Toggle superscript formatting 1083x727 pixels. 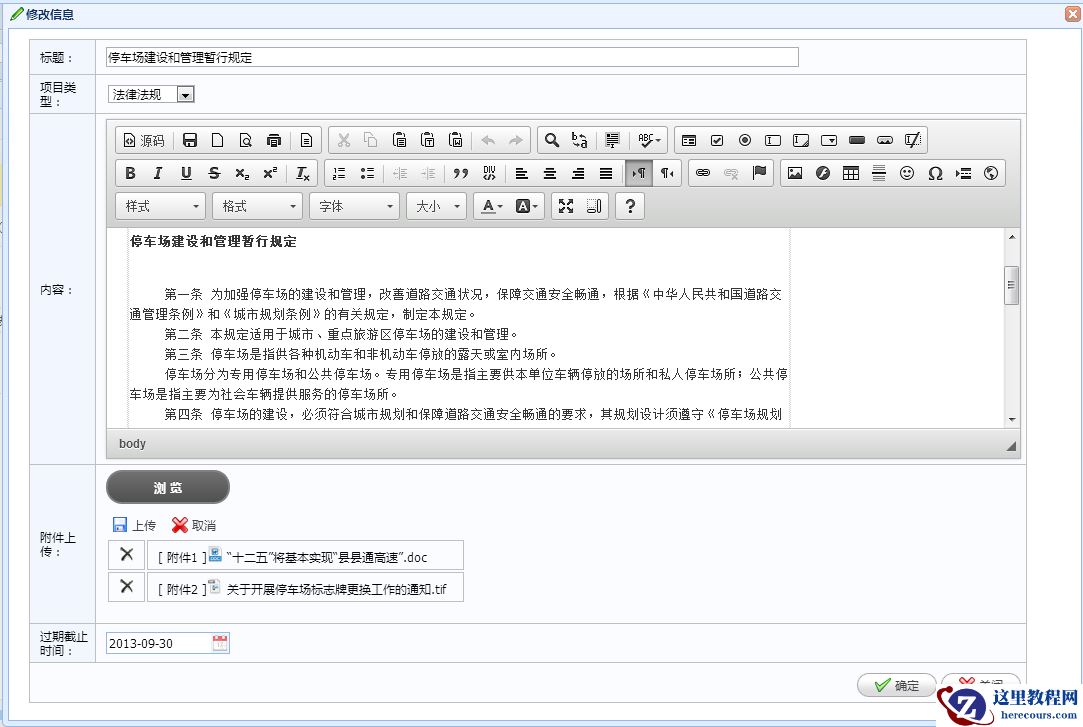coord(270,173)
